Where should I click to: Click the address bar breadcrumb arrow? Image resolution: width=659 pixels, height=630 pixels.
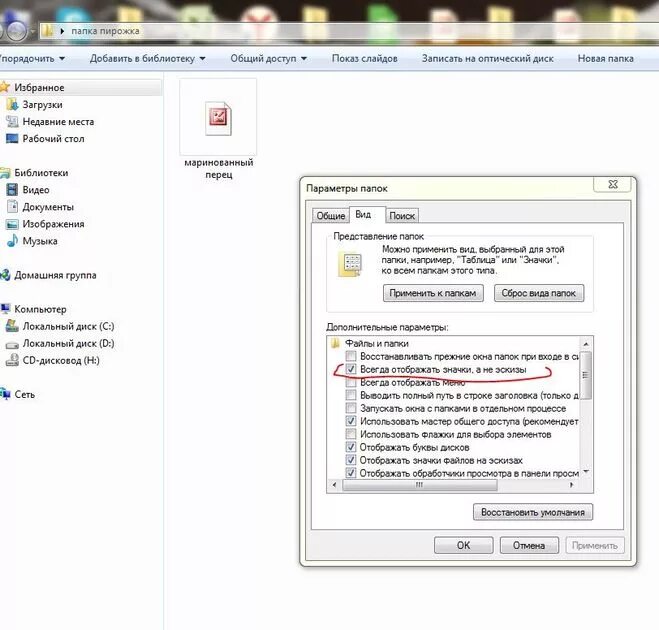coord(62,31)
